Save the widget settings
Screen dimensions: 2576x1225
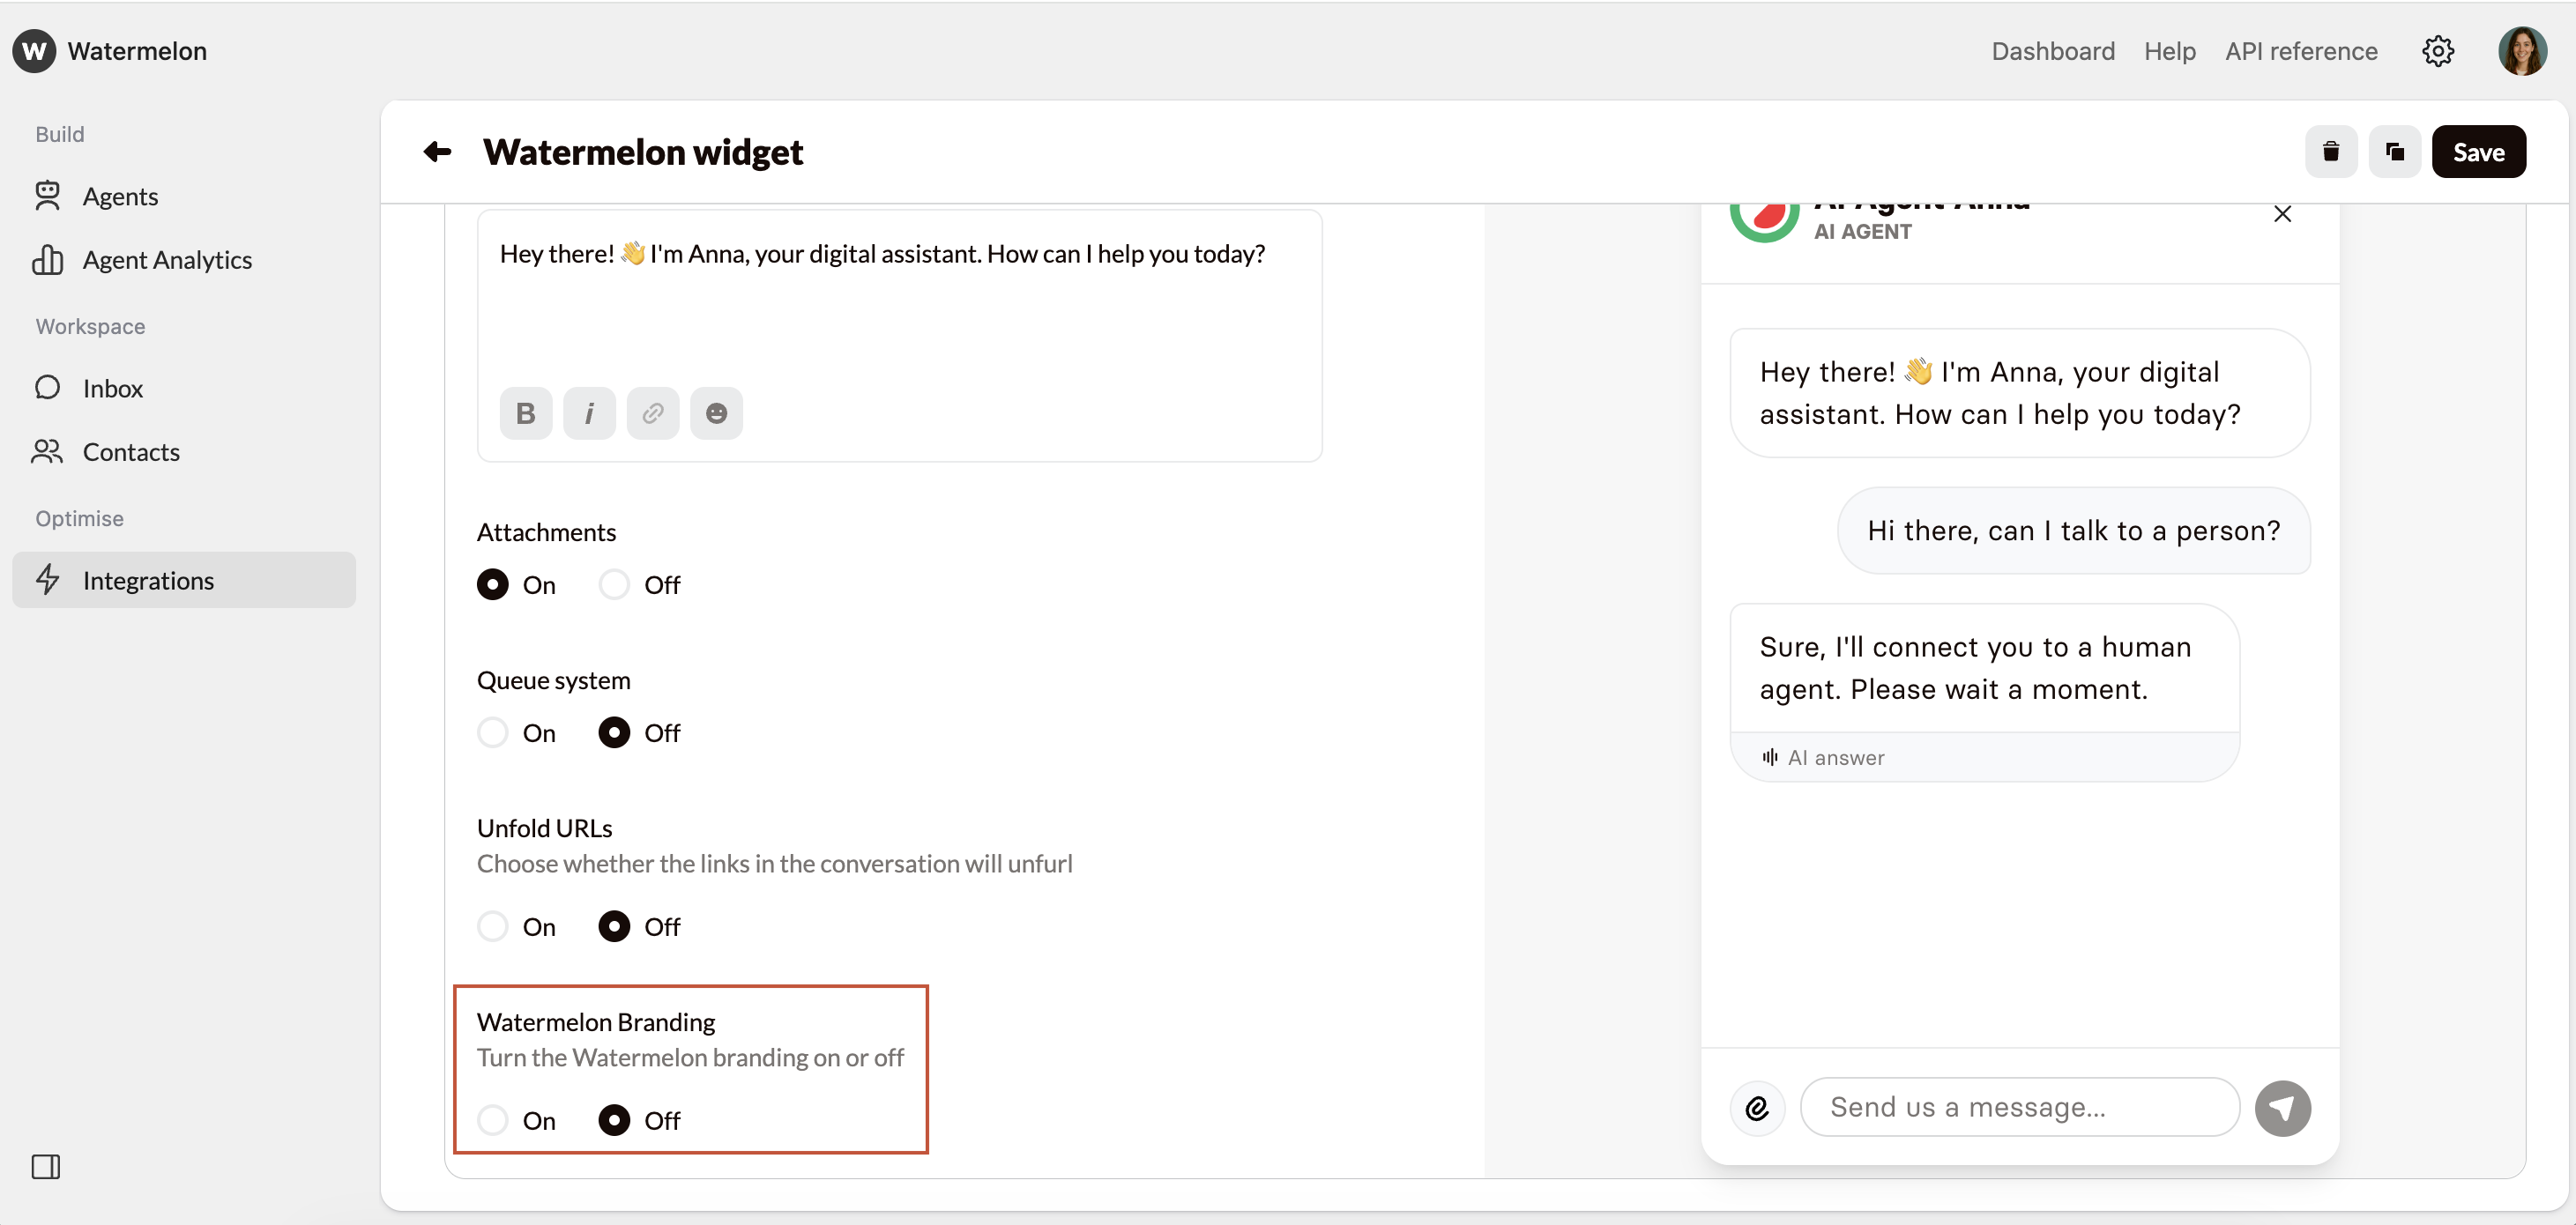click(2478, 152)
